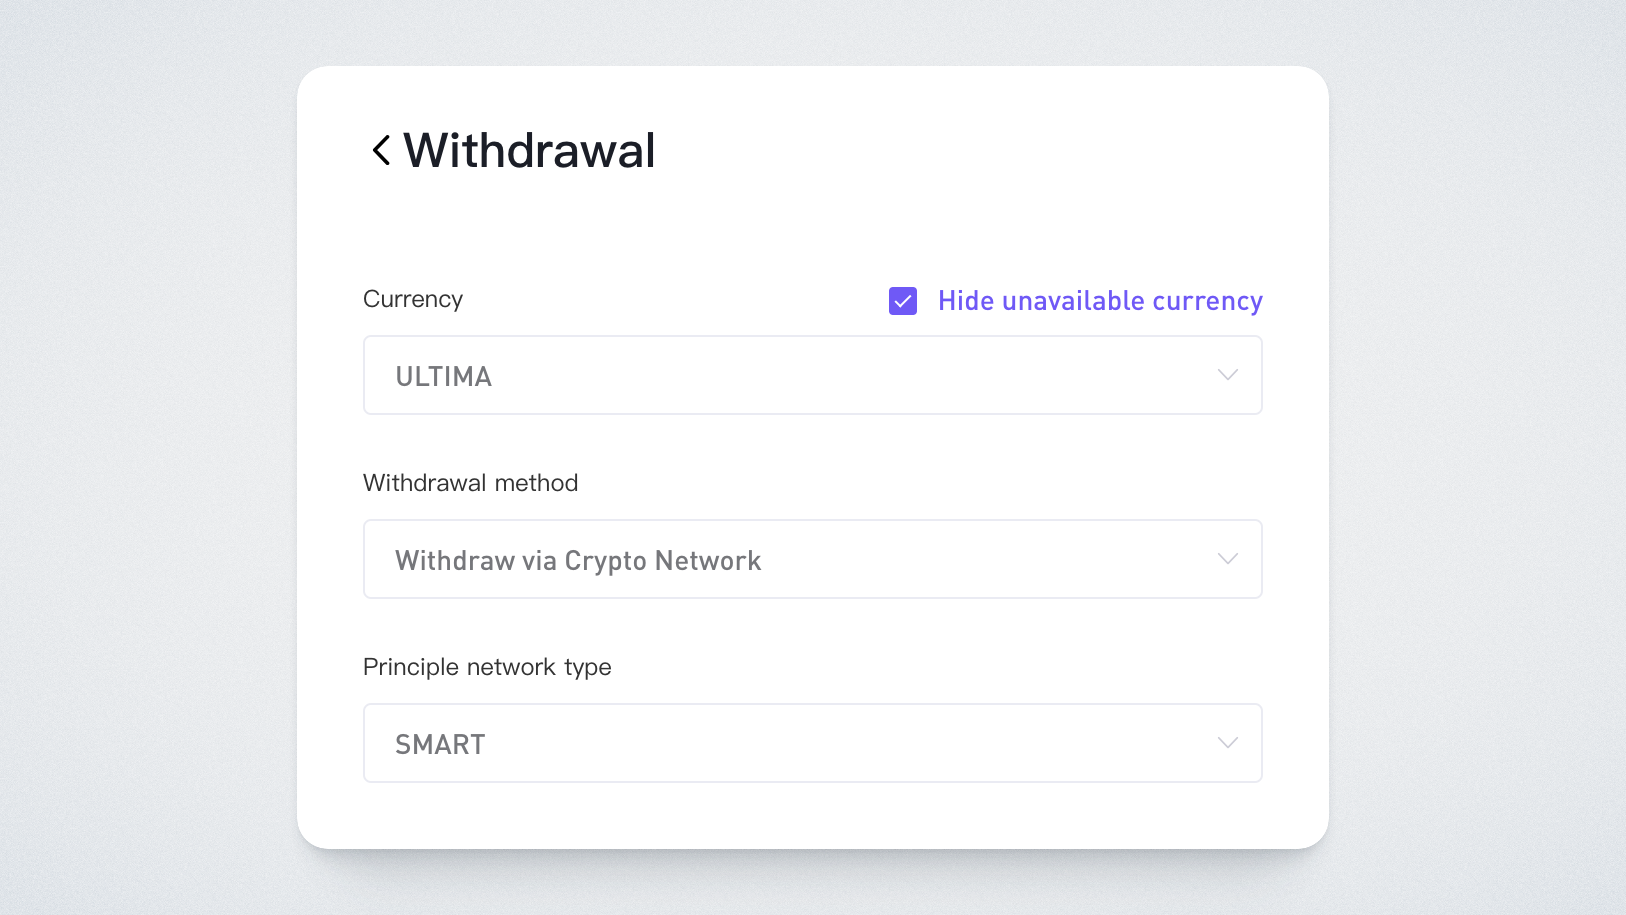Viewport: 1626px width, 915px height.
Task: Click the word Hide in the checkbox label
Action: 965,301
